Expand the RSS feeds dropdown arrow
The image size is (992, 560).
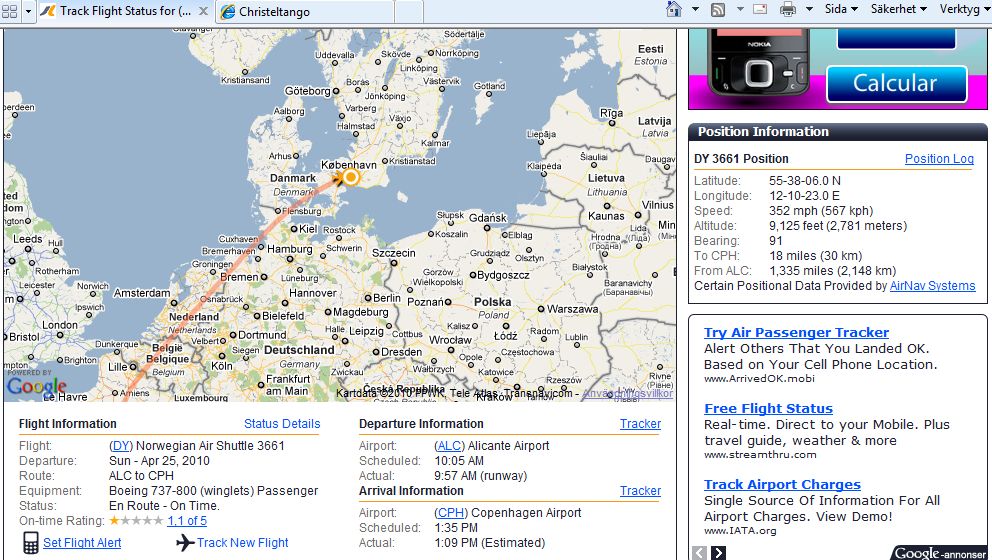tap(740, 9)
